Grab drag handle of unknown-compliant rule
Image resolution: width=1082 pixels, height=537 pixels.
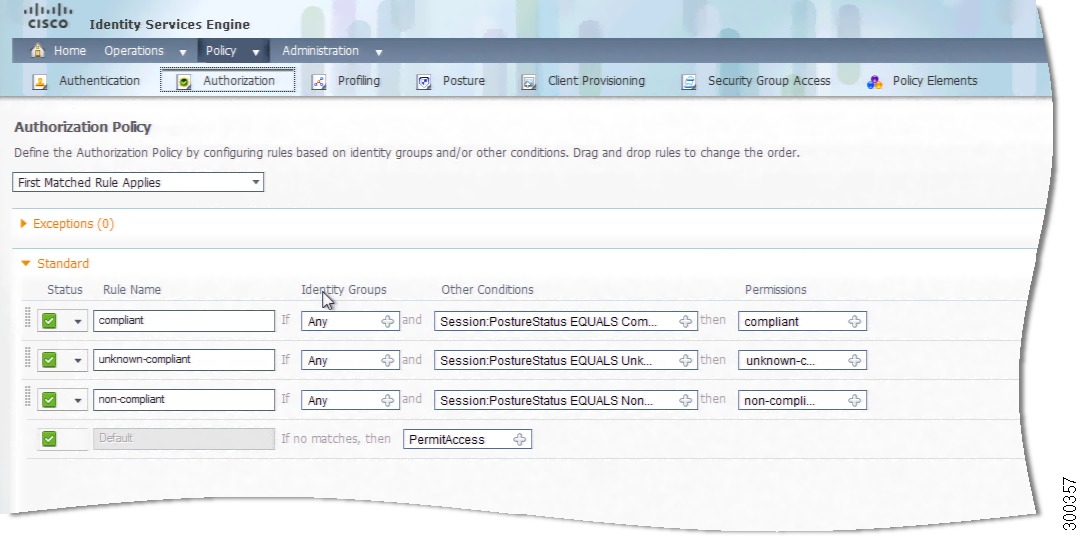pyautogui.click(x=28, y=357)
